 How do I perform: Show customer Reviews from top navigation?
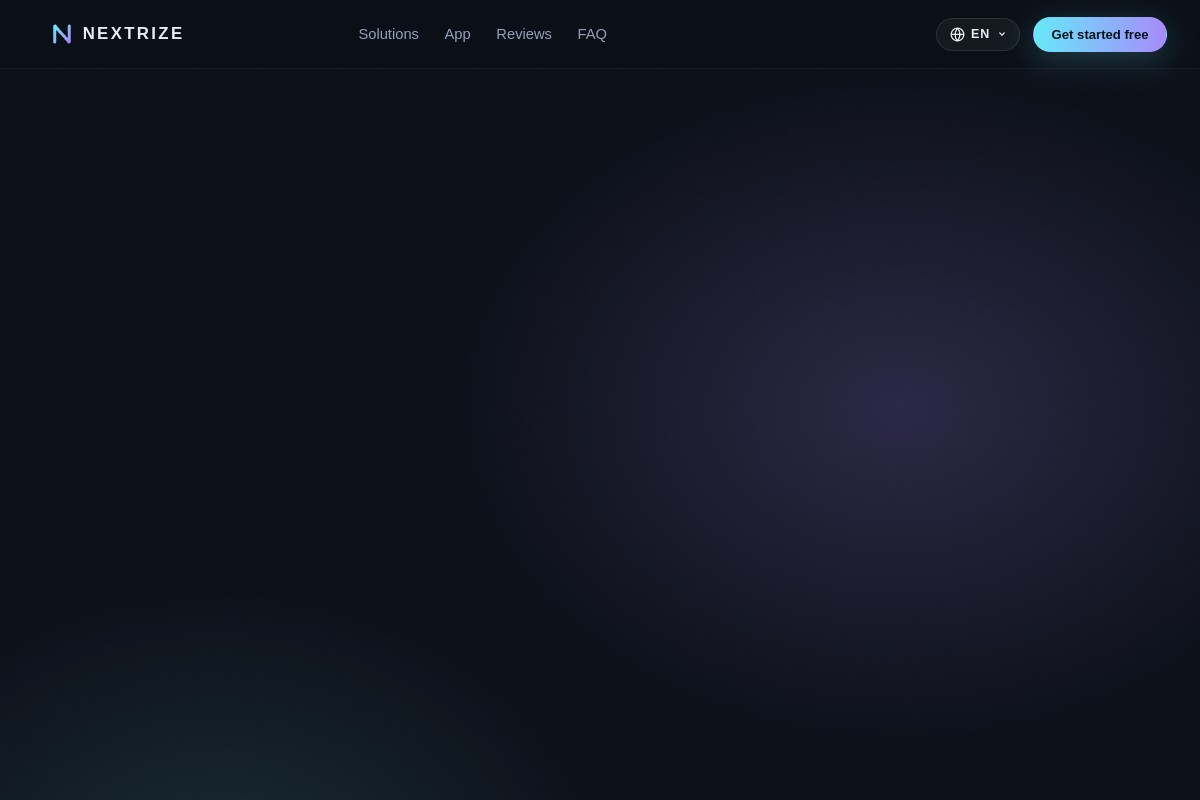tap(524, 34)
